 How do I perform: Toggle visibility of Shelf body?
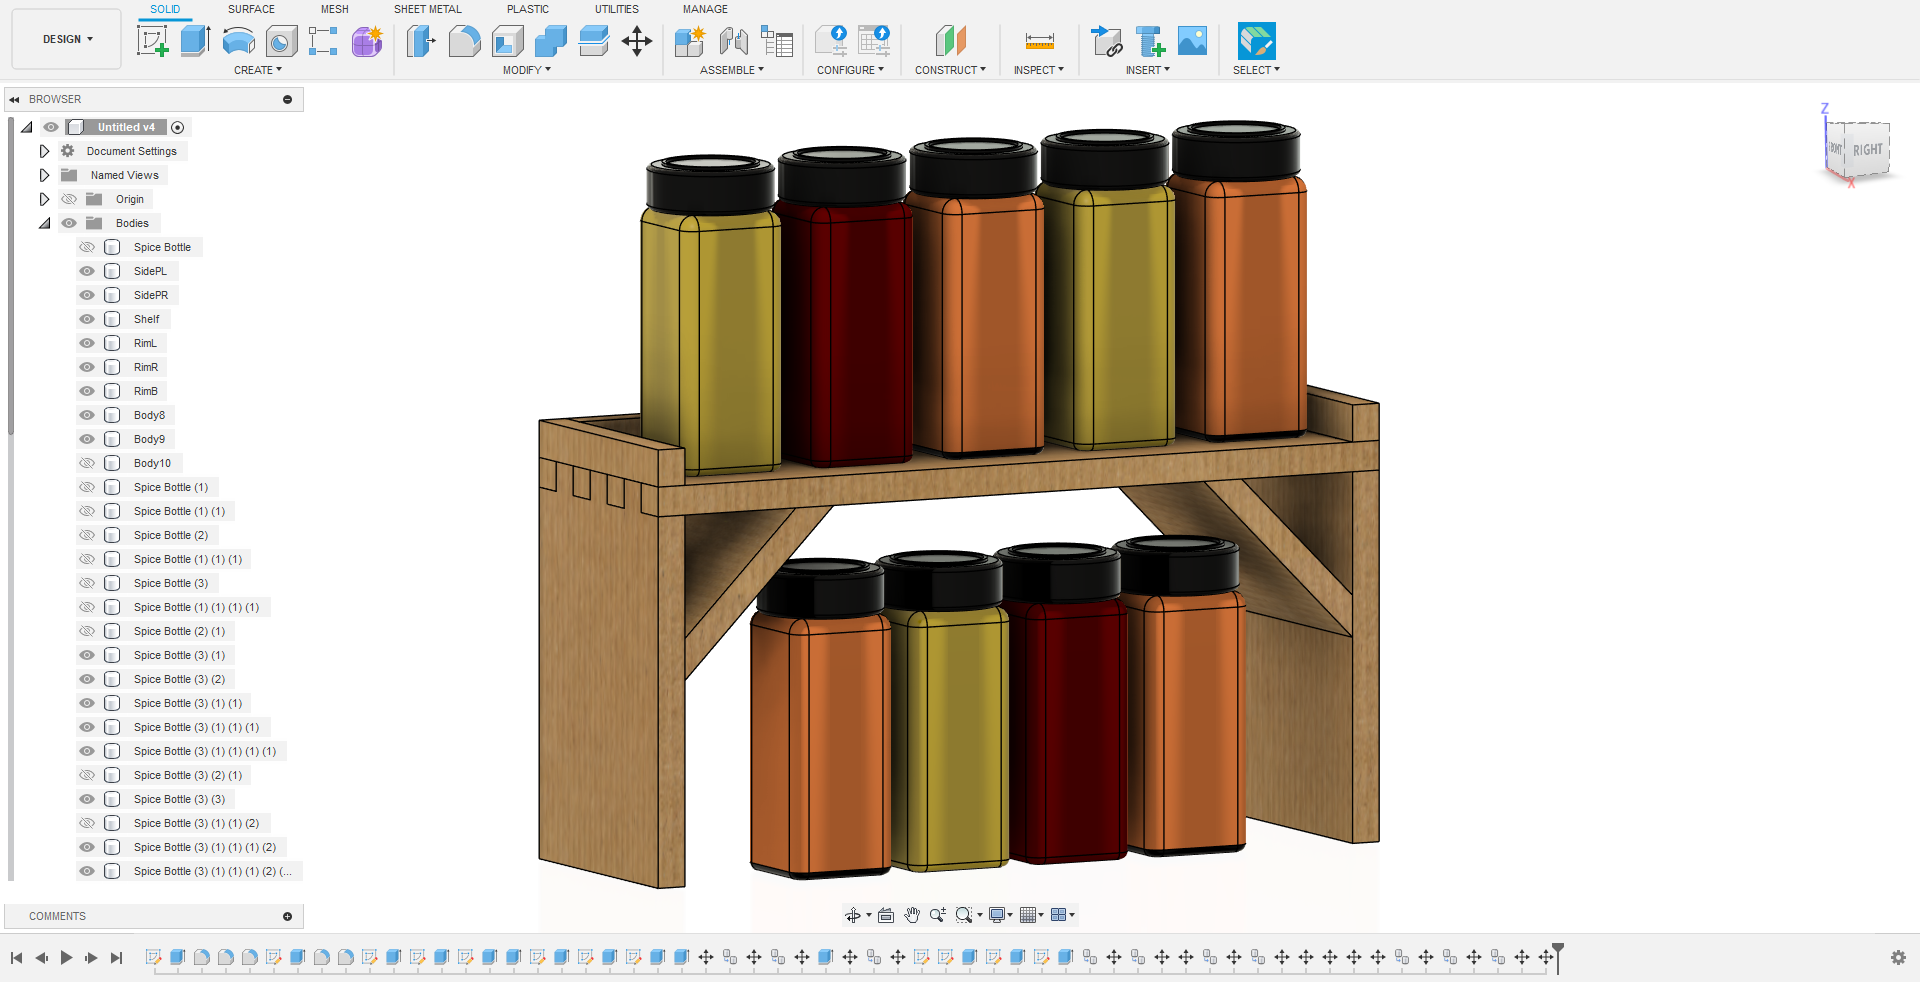[x=87, y=319]
